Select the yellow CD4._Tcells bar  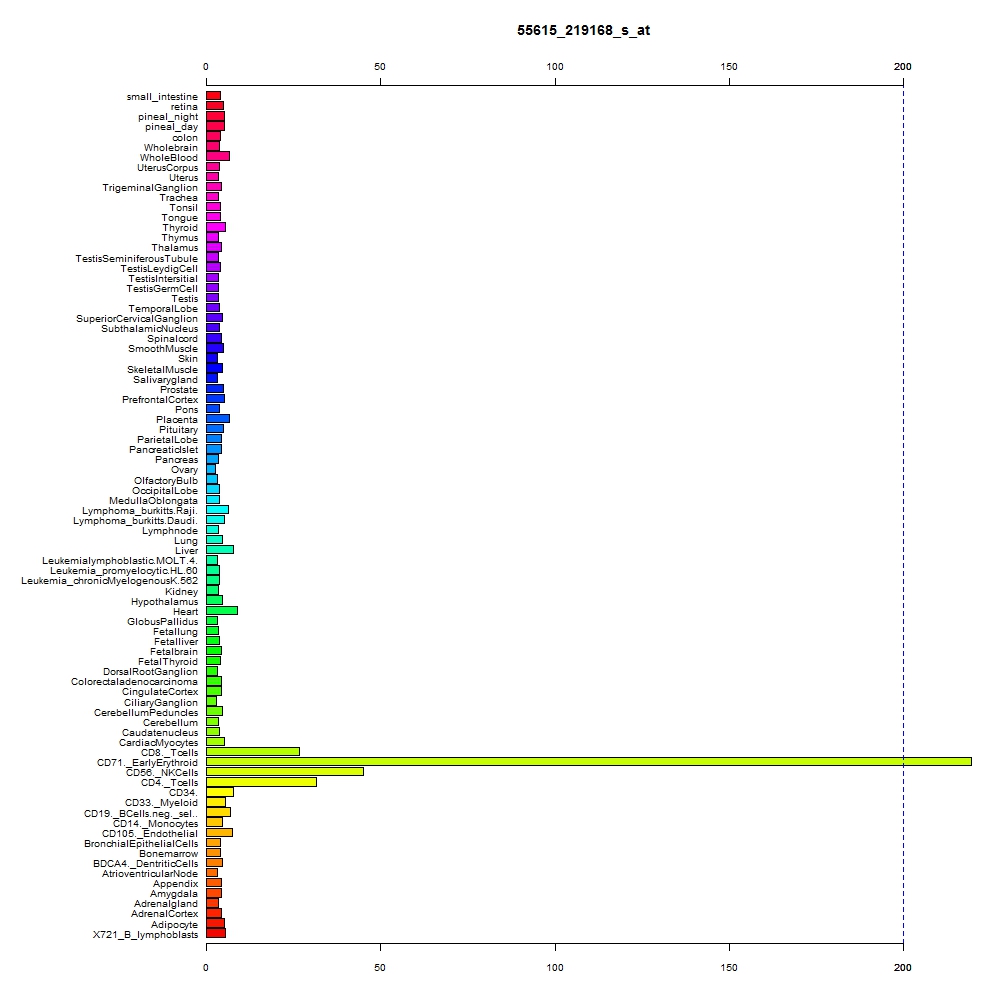point(261,782)
